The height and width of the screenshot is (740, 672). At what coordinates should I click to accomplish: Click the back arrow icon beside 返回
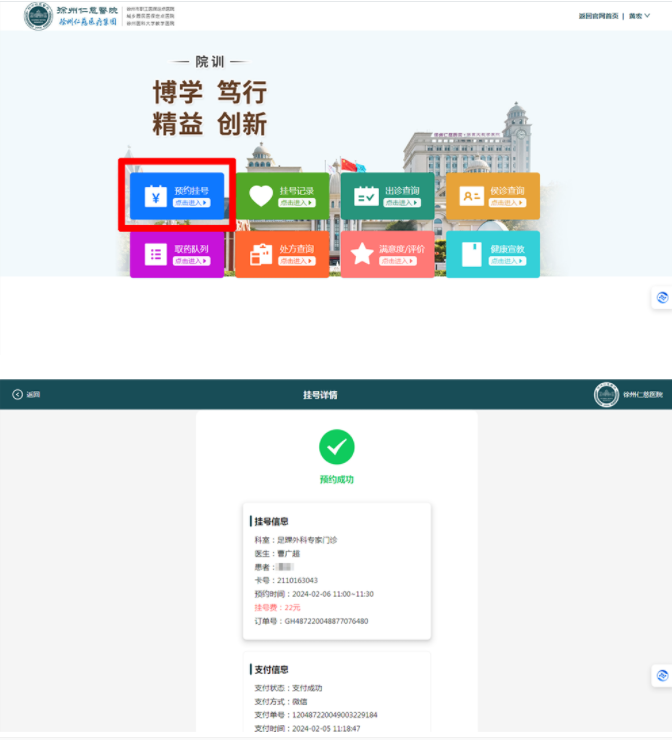17,395
